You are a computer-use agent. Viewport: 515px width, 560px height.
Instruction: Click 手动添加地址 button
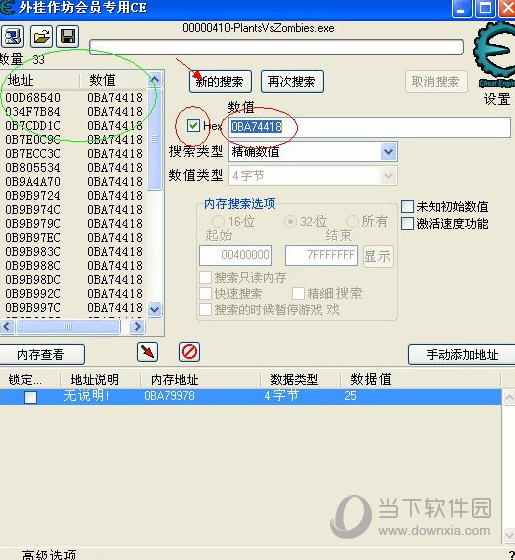(462, 354)
